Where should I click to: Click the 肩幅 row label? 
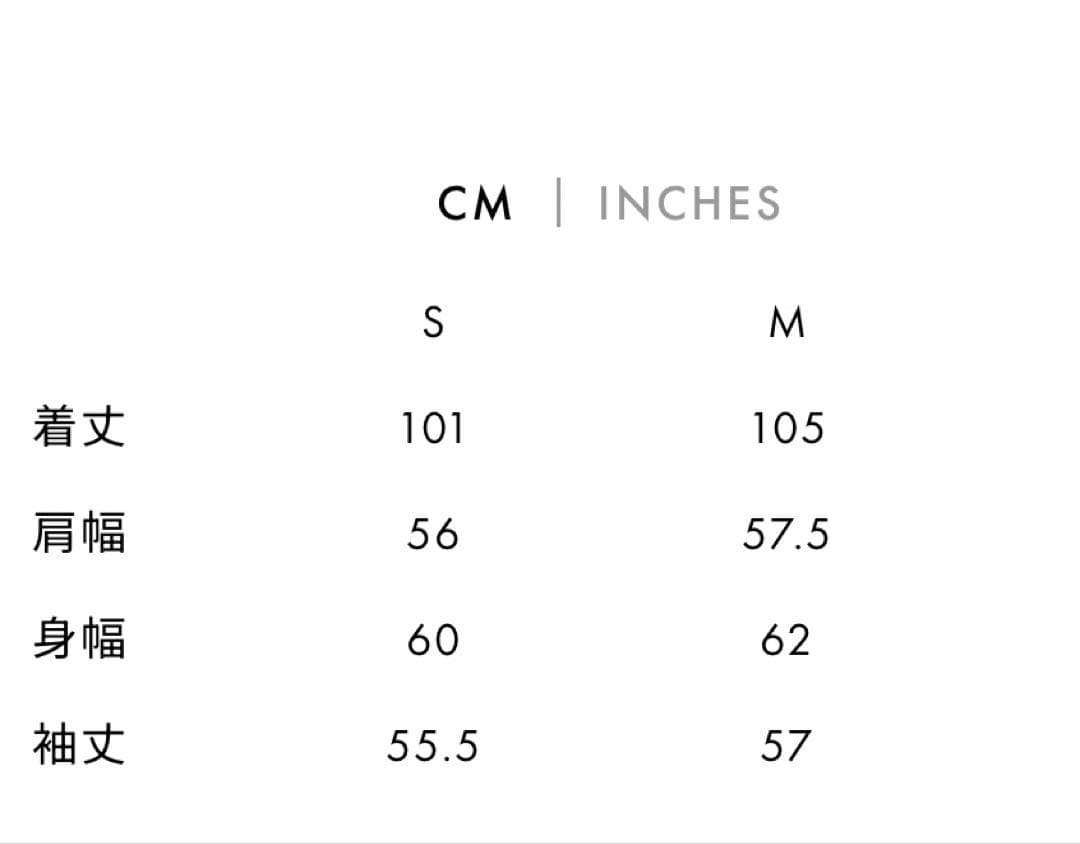[79, 533]
